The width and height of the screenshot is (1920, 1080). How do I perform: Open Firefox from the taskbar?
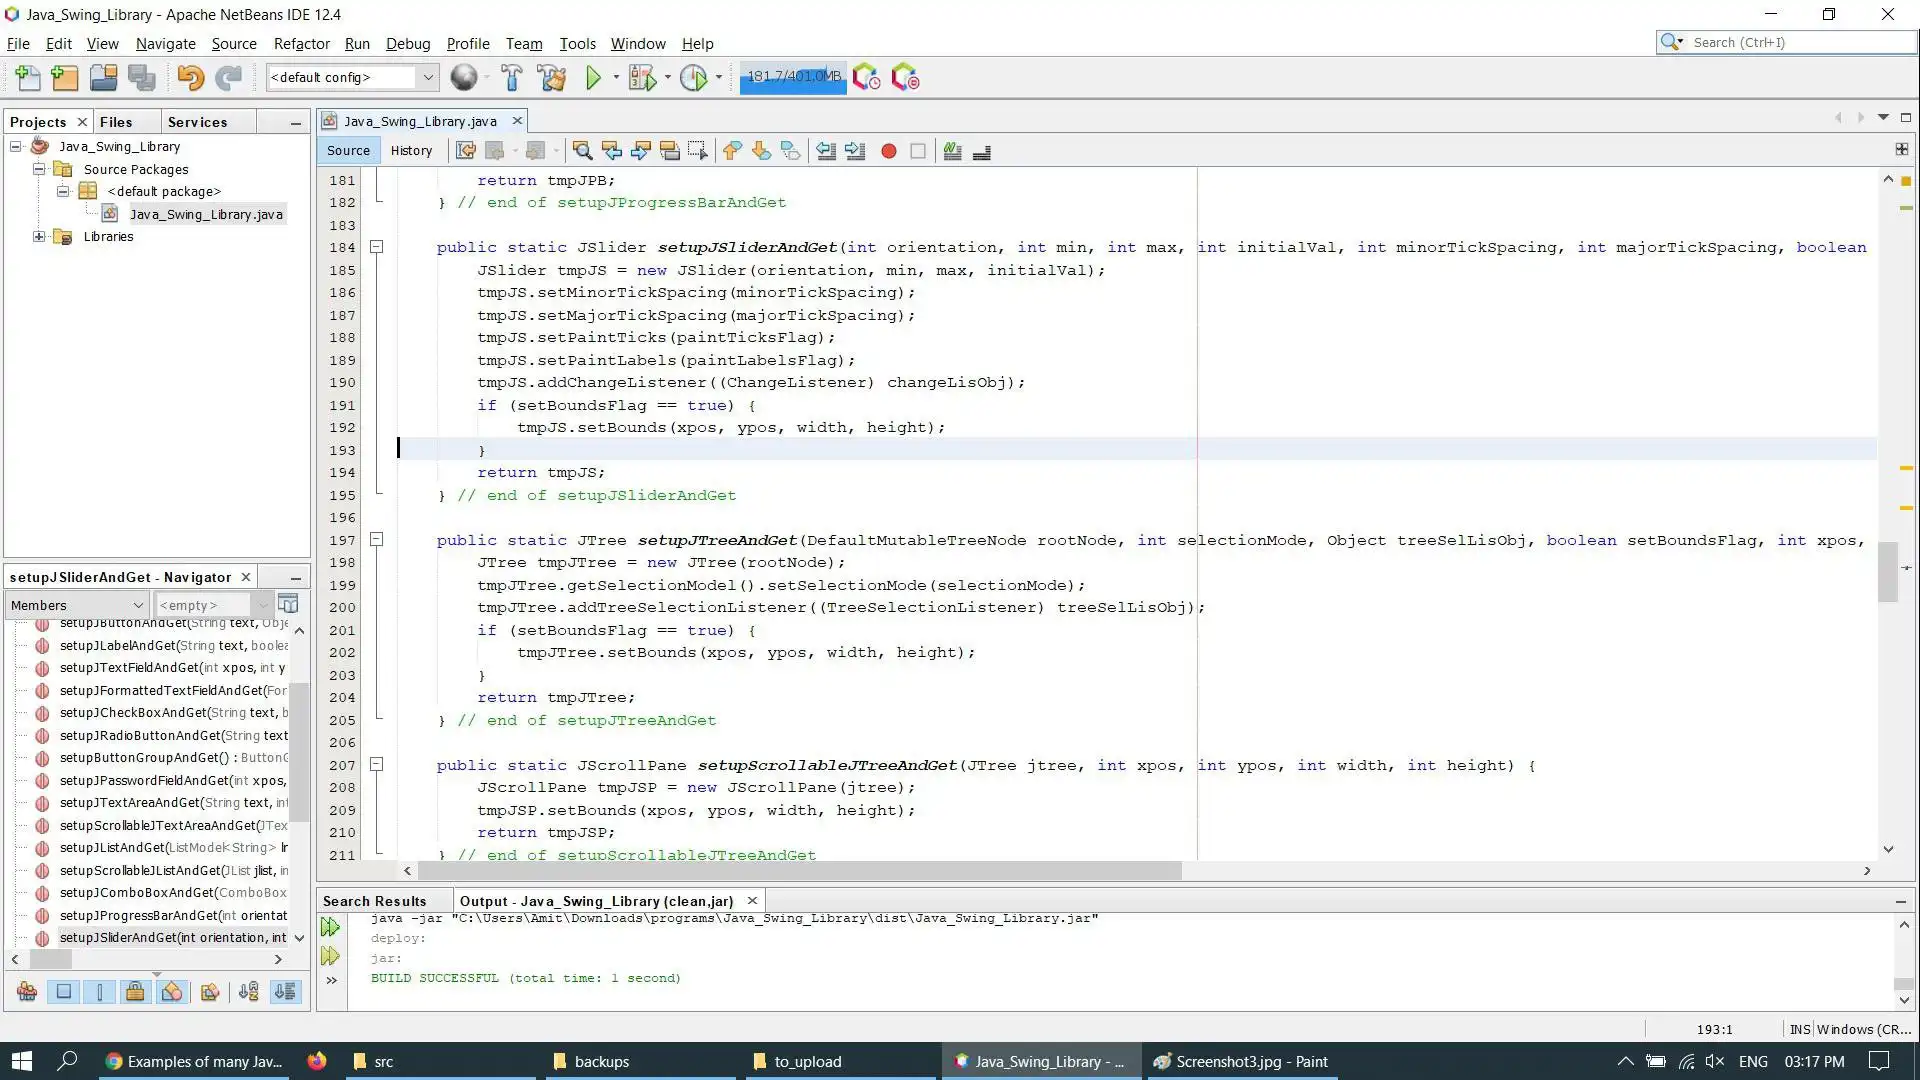[317, 1061]
